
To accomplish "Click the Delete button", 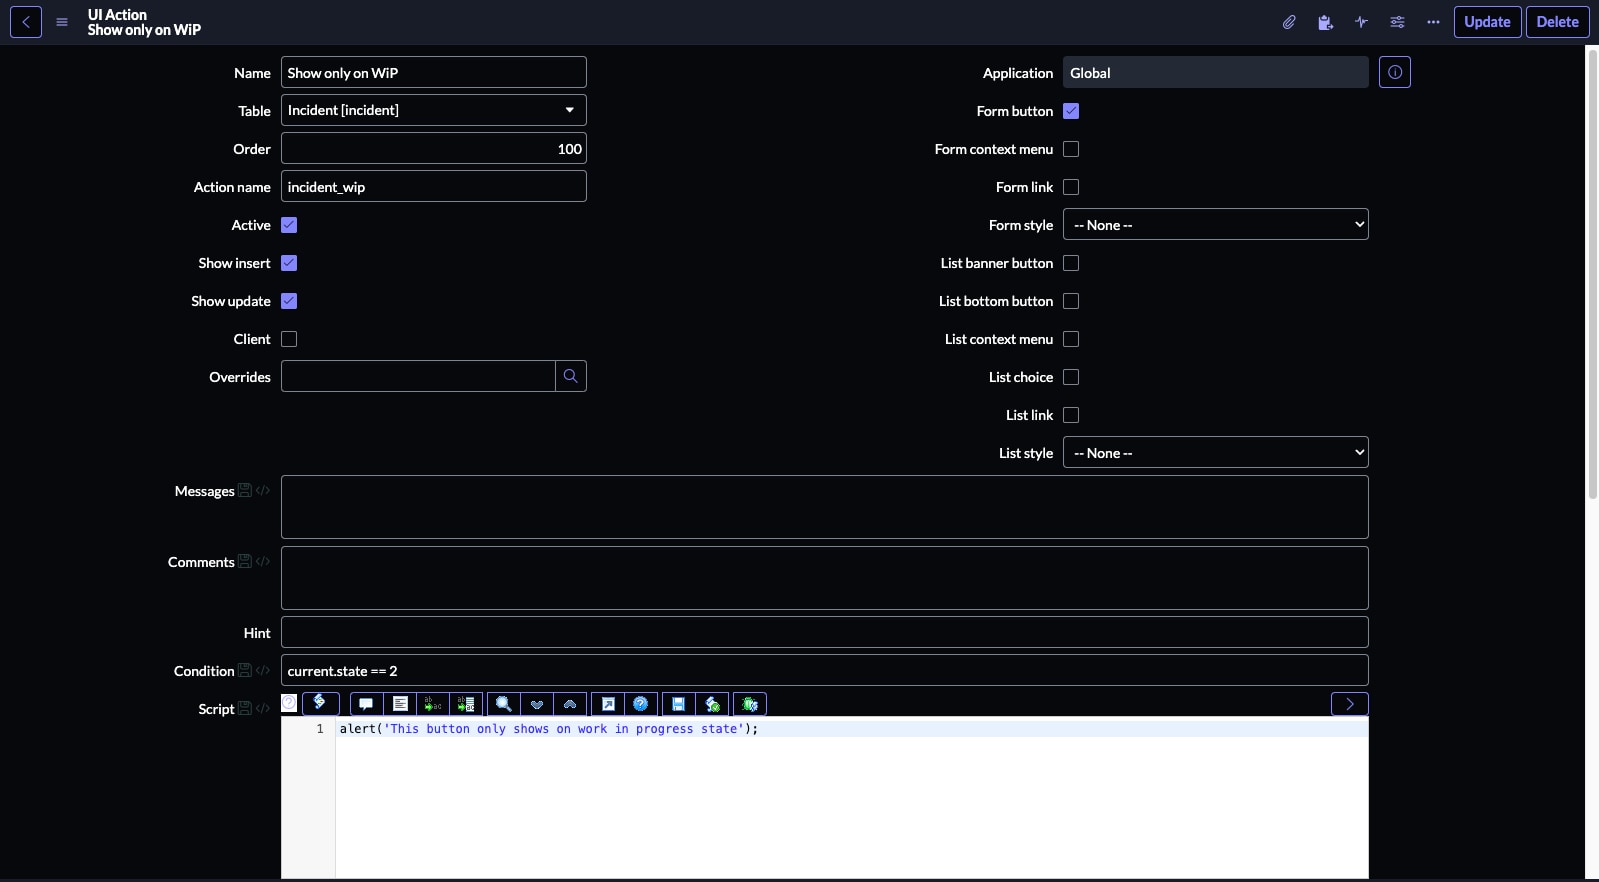I will 1558,22.
